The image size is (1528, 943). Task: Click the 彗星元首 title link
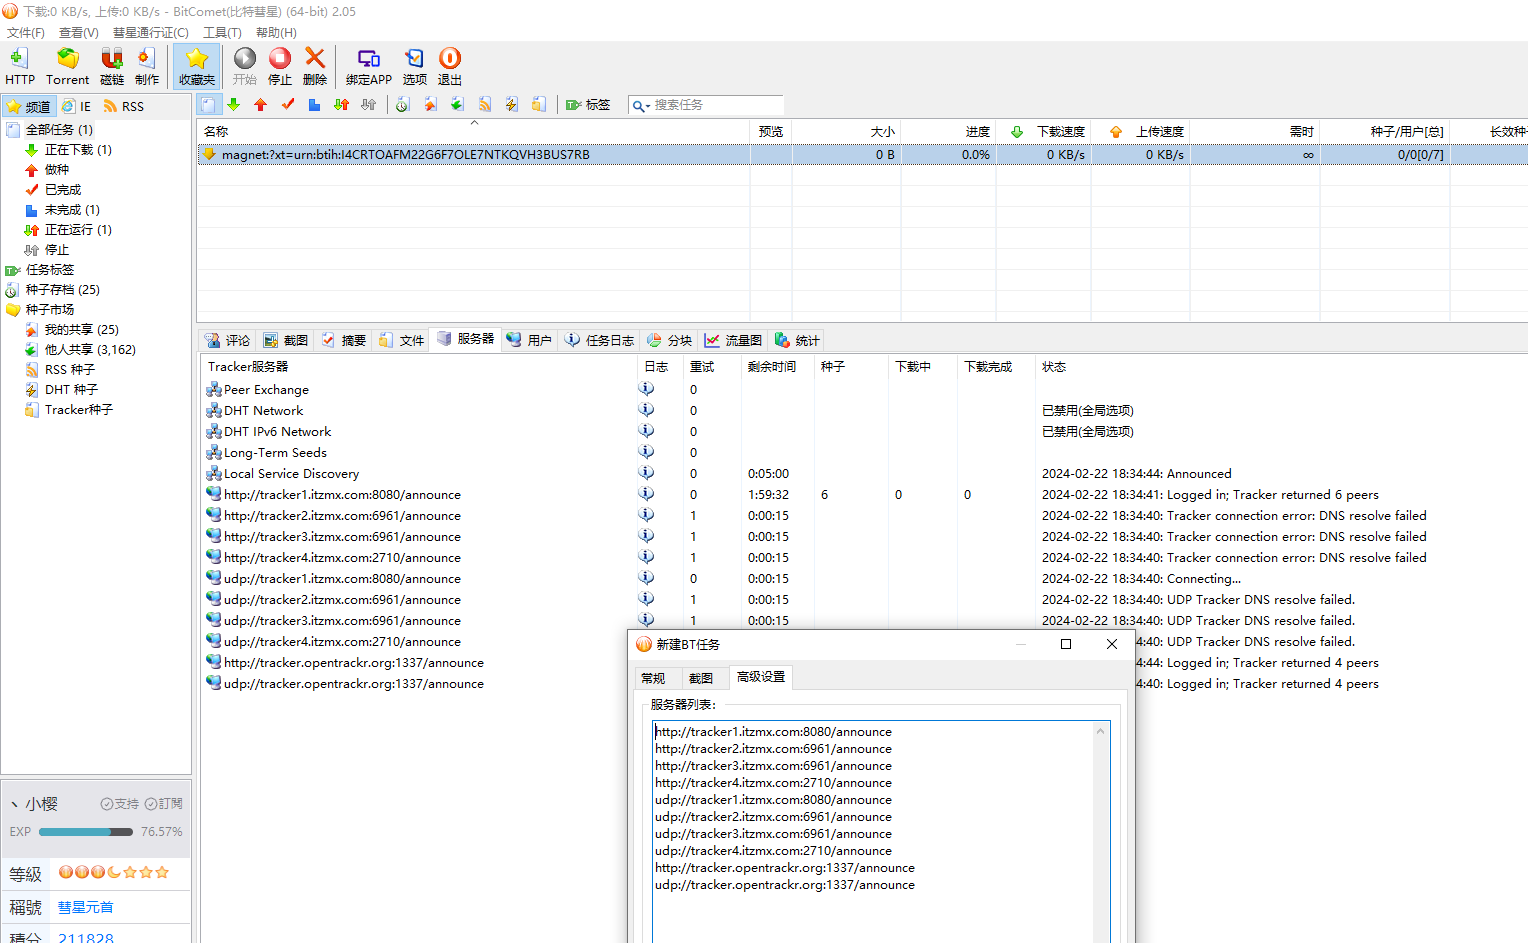click(x=85, y=907)
